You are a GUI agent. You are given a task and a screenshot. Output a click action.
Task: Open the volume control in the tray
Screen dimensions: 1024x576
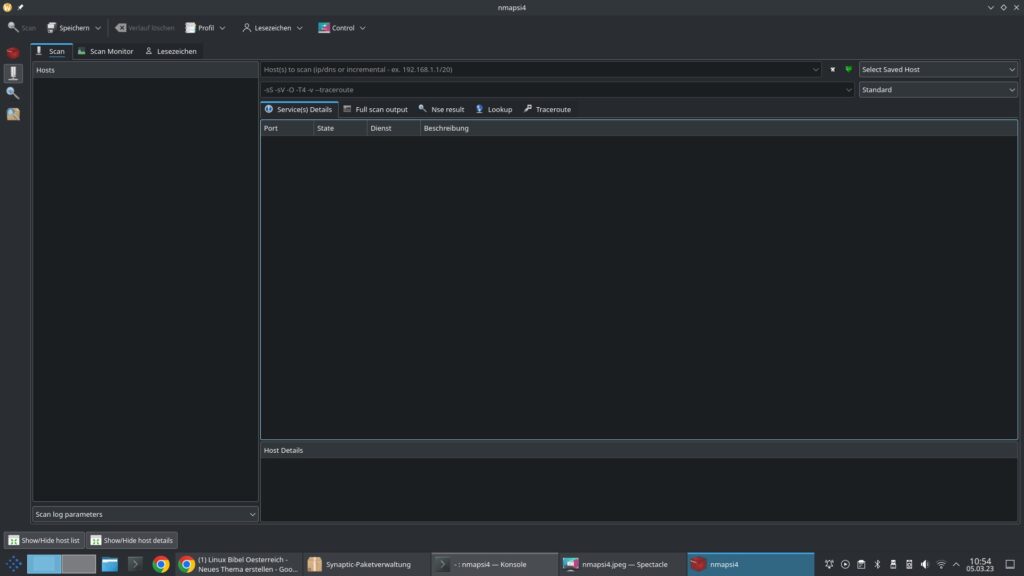[925, 564]
